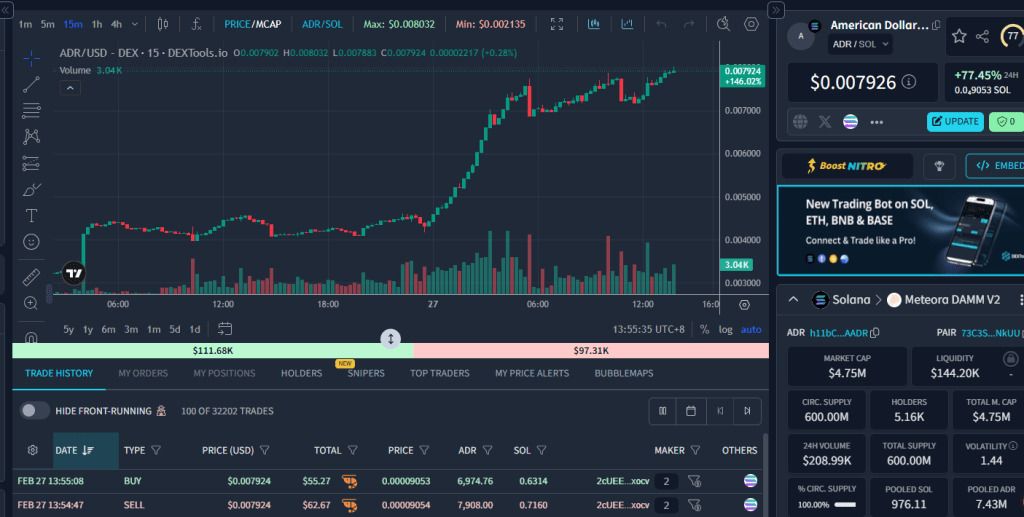1024x517 pixels.
Task: Open the candlestick chart type selector
Action: 163,24
